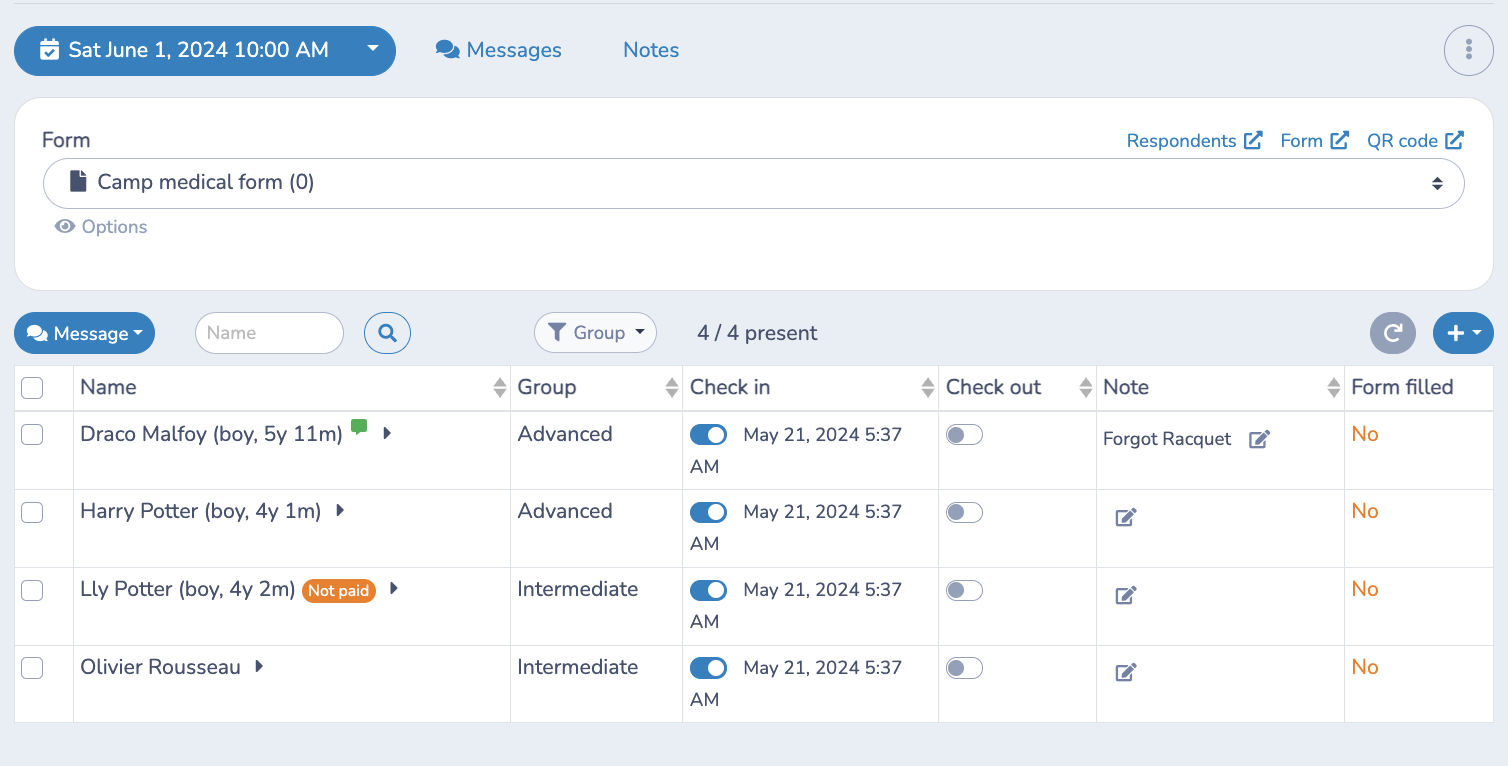Enable check out for Draco Malfoy
Image resolution: width=1508 pixels, height=766 pixels.
click(964, 435)
